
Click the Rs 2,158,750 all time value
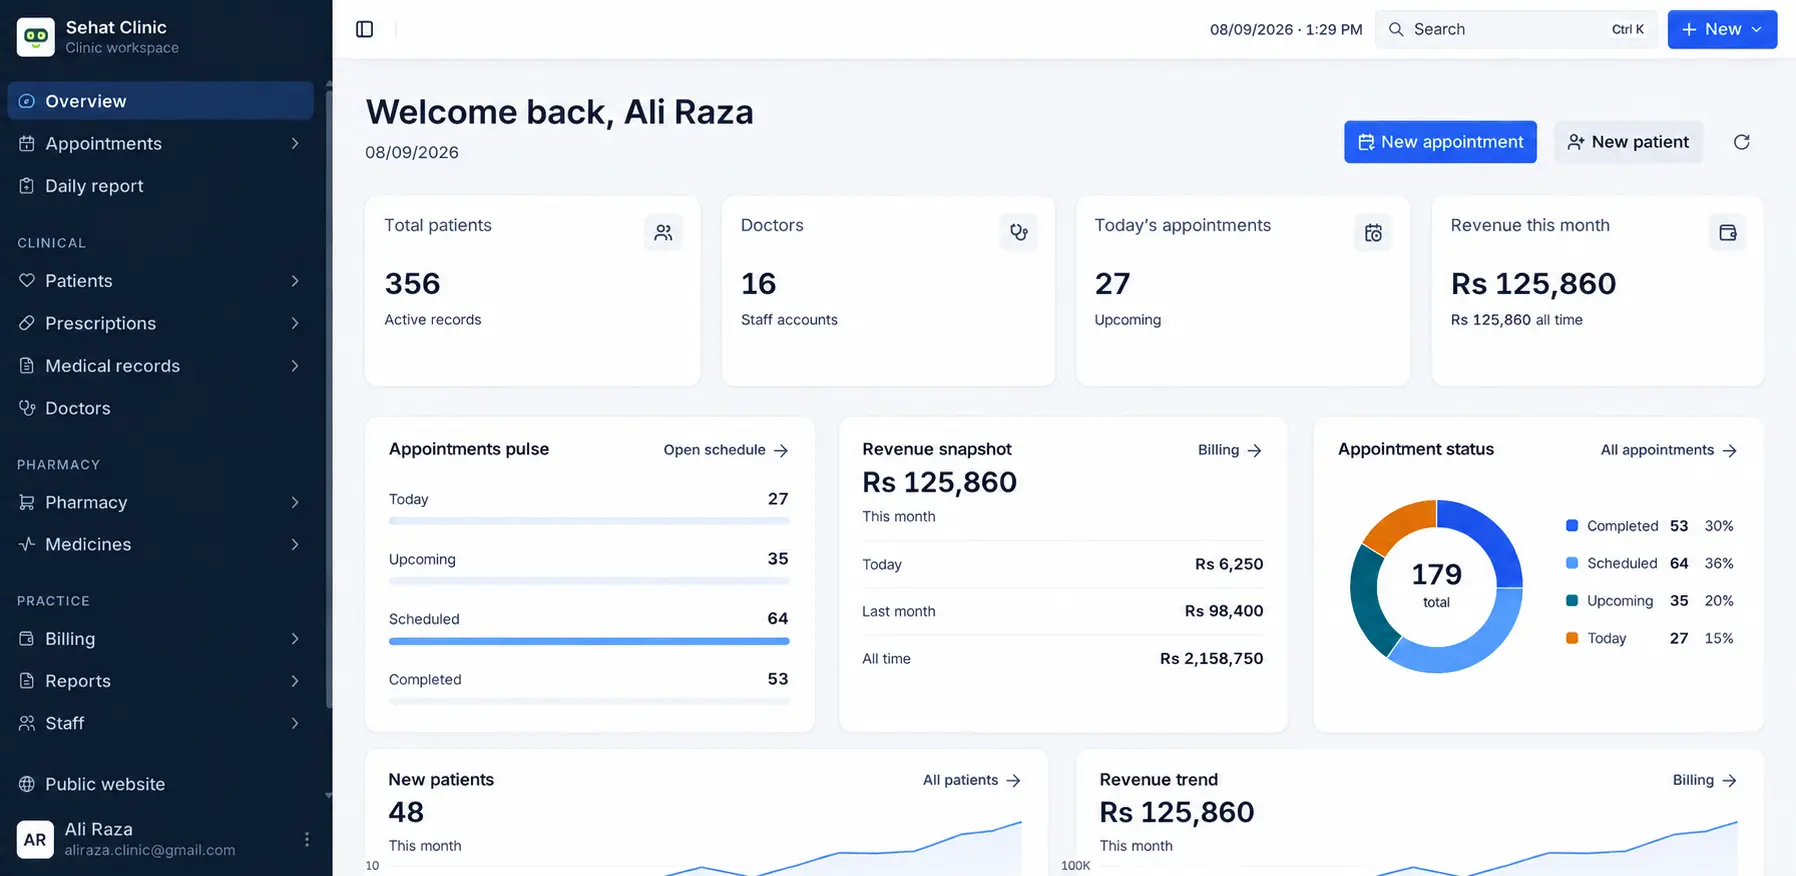(x=1211, y=658)
